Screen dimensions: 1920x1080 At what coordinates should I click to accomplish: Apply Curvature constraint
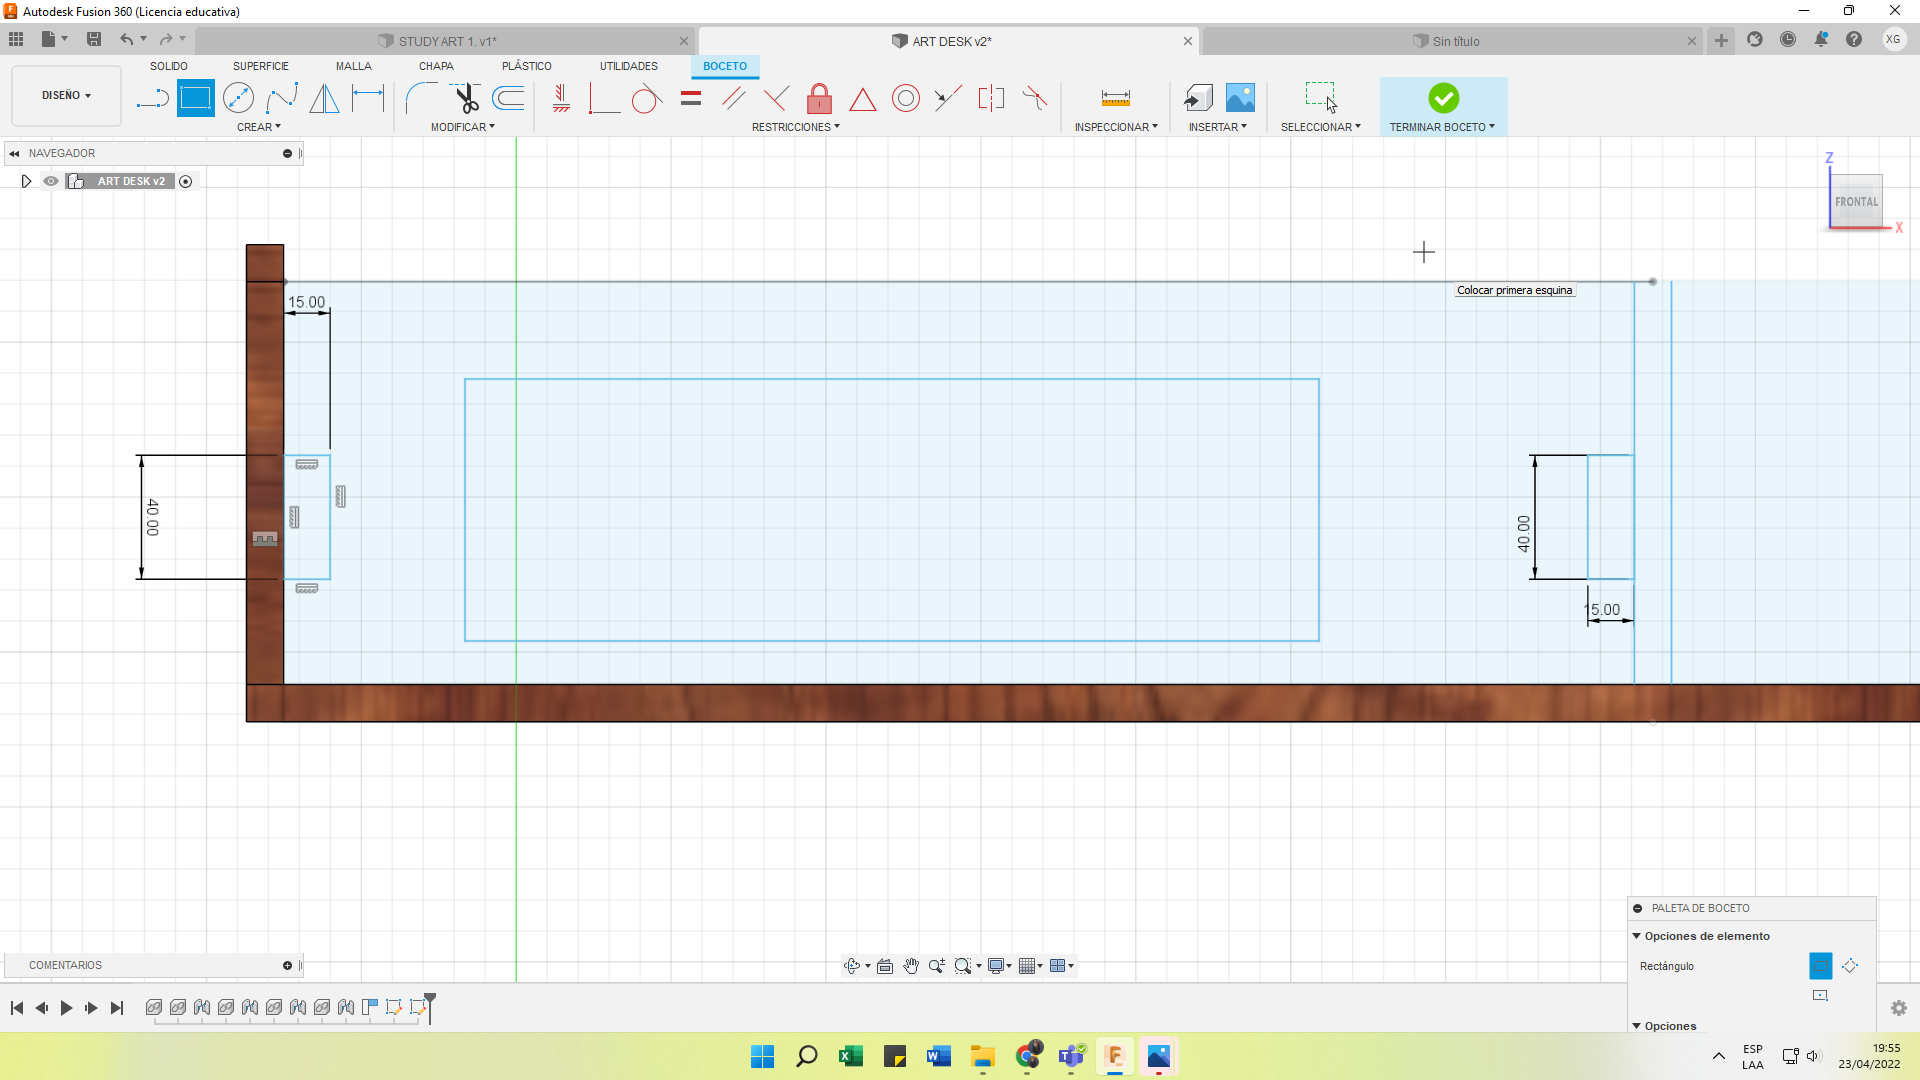[1035, 98]
